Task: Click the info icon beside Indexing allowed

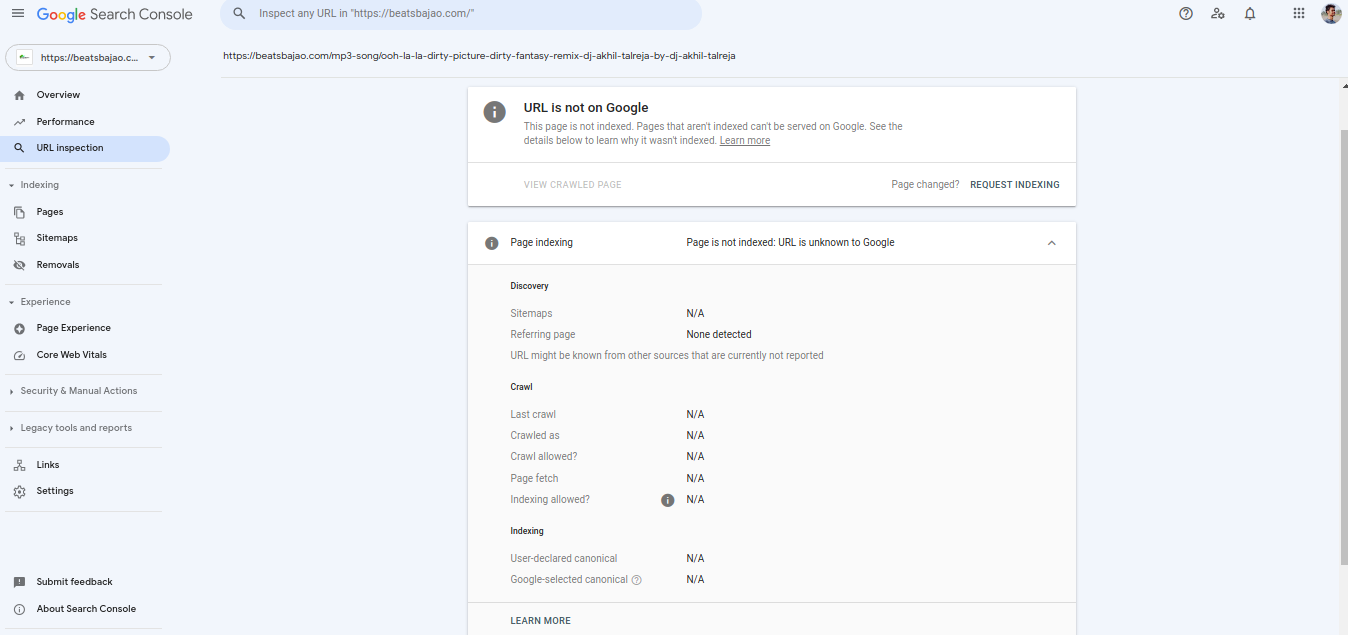Action: click(x=668, y=500)
